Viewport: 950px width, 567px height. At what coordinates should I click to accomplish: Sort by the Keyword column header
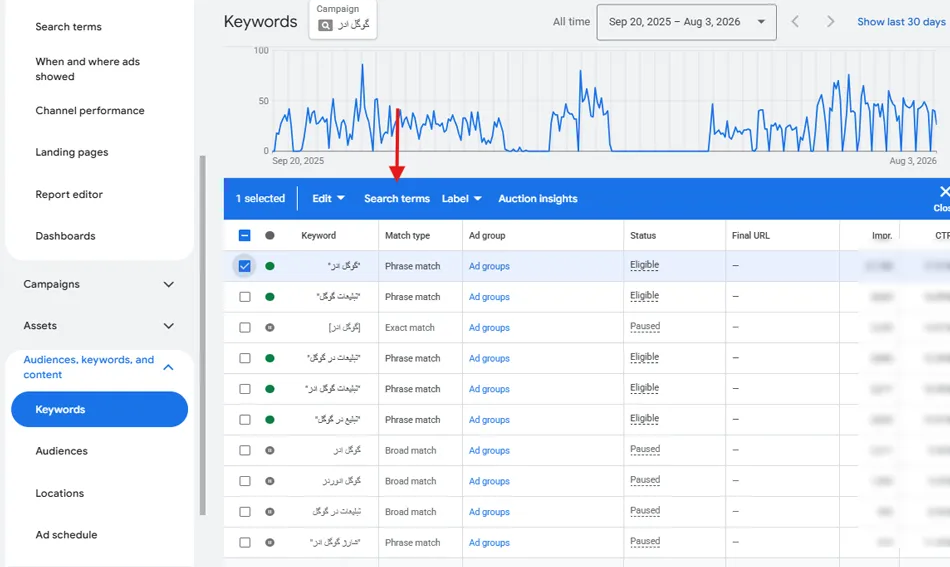pyautogui.click(x=318, y=235)
